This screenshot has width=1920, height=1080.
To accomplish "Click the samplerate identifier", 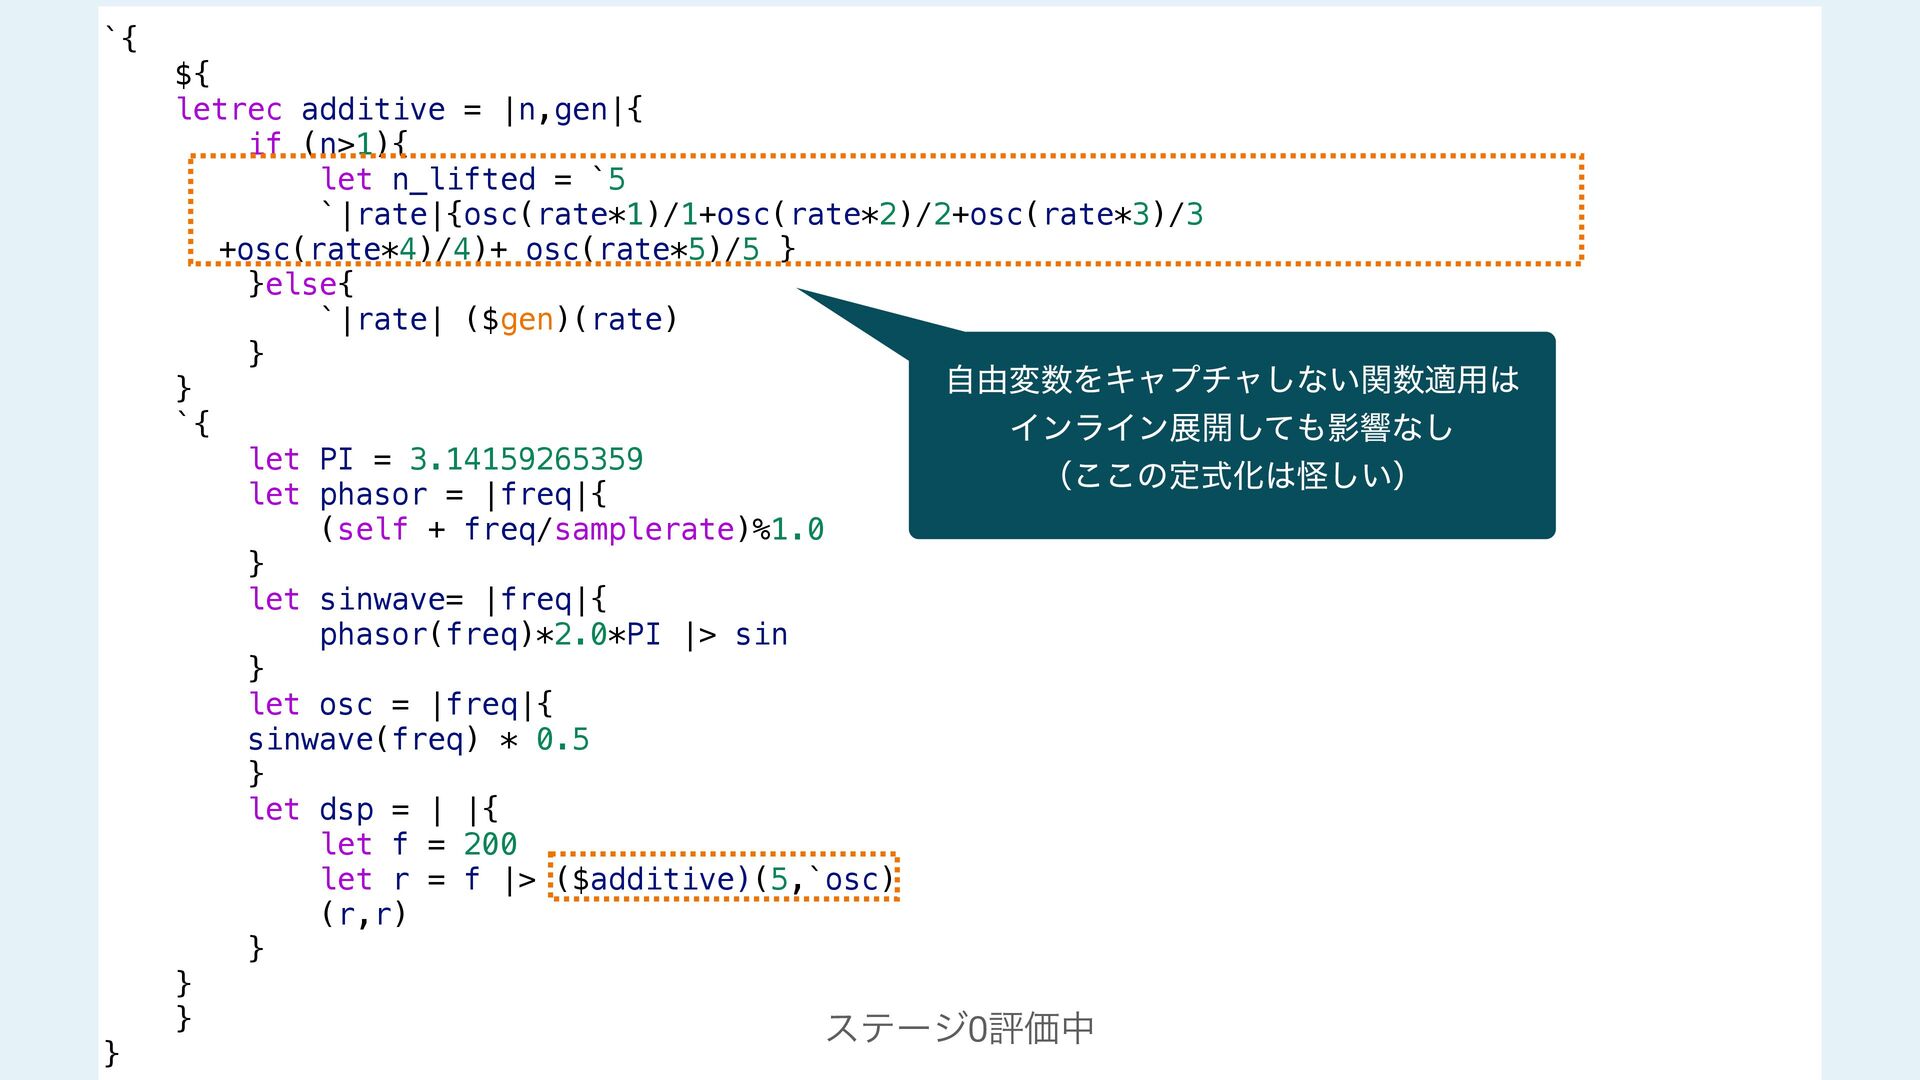I will tap(645, 529).
